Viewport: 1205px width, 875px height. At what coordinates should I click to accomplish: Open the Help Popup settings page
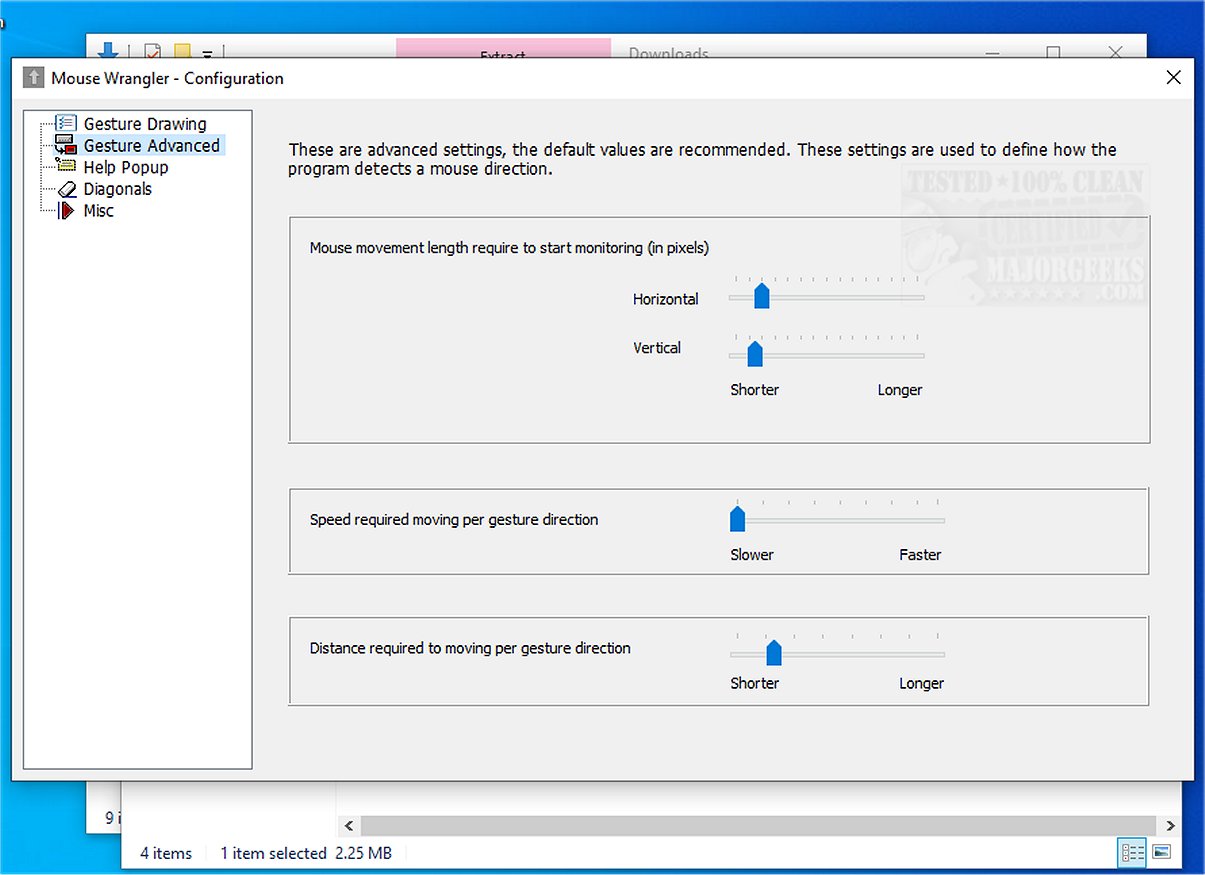[126, 167]
